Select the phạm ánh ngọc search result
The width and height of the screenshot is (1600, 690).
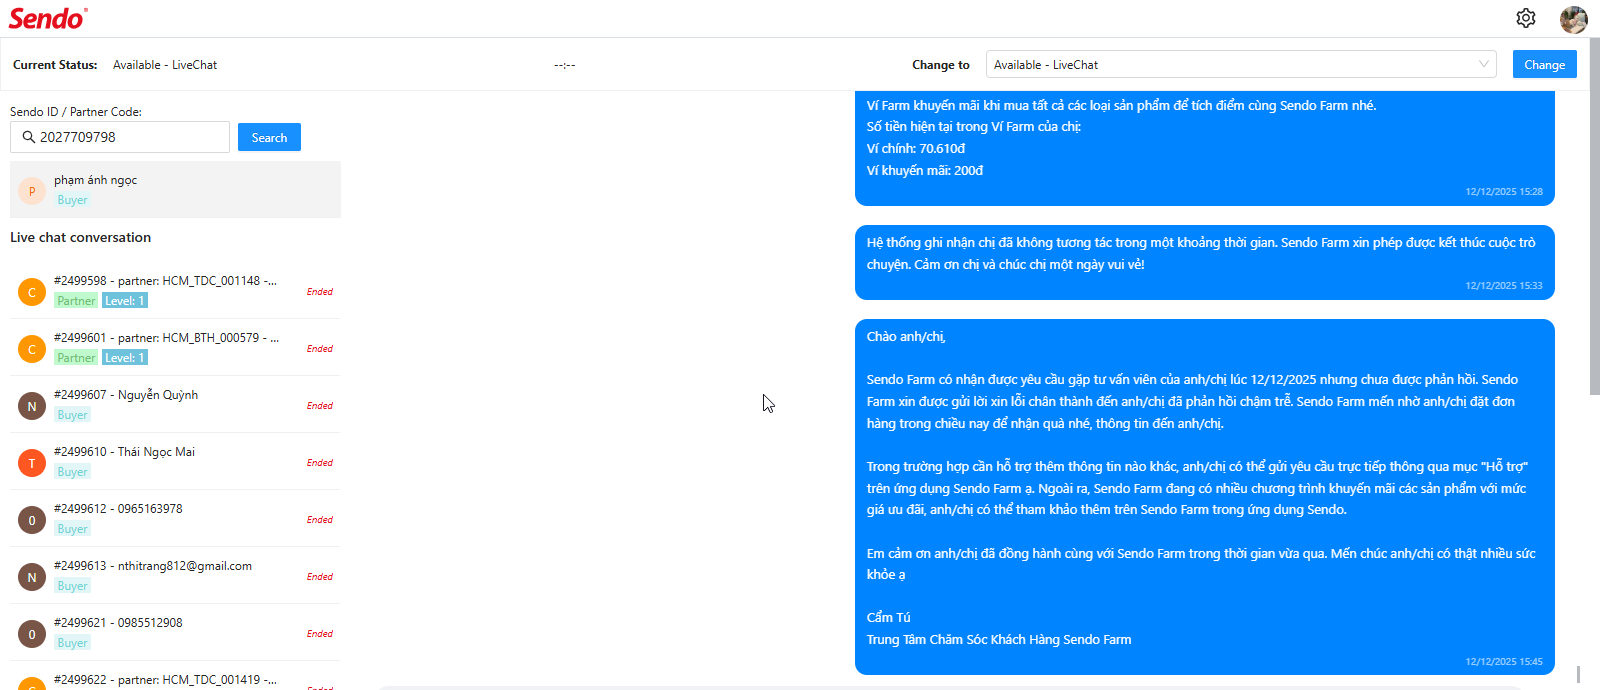click(x=175, y=189)
